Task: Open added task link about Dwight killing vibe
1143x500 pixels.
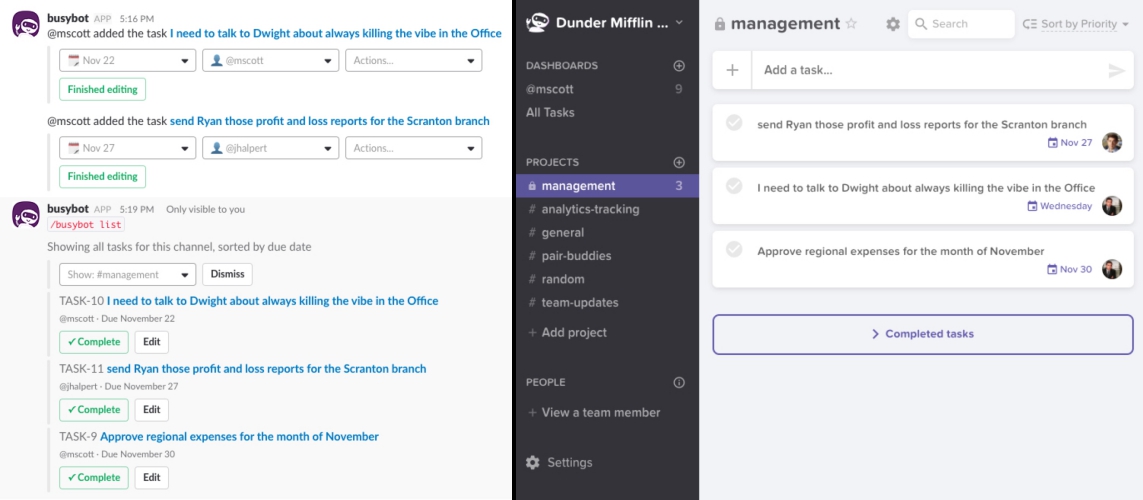Action: [336, 33]
